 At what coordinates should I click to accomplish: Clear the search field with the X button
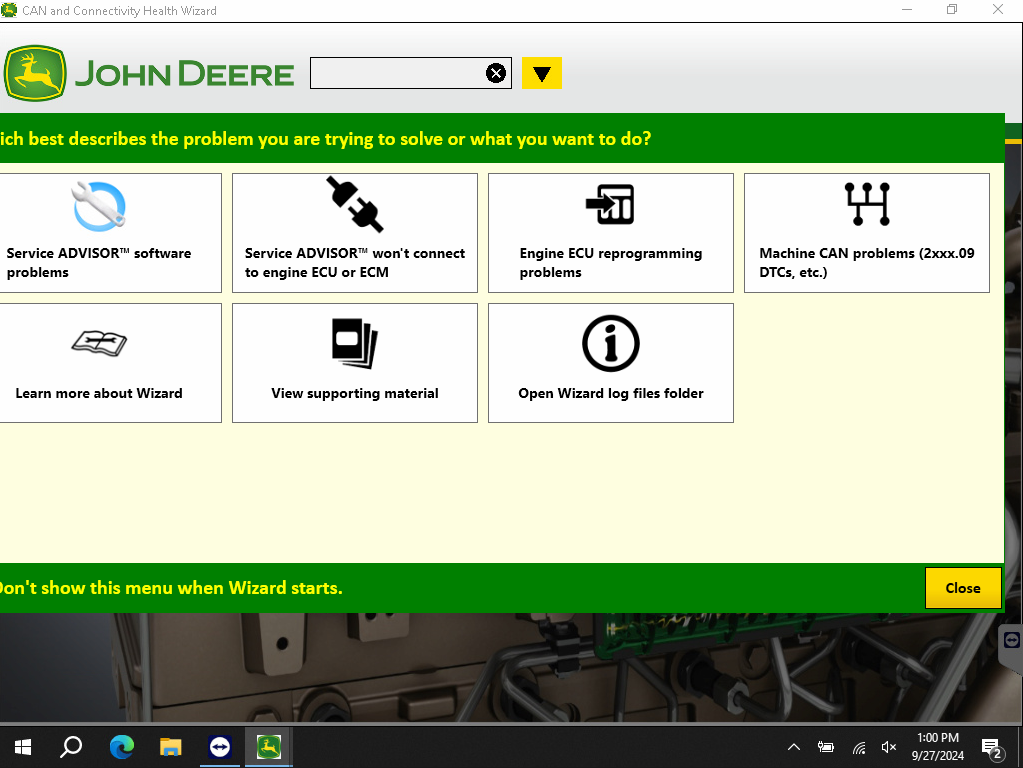496,72
